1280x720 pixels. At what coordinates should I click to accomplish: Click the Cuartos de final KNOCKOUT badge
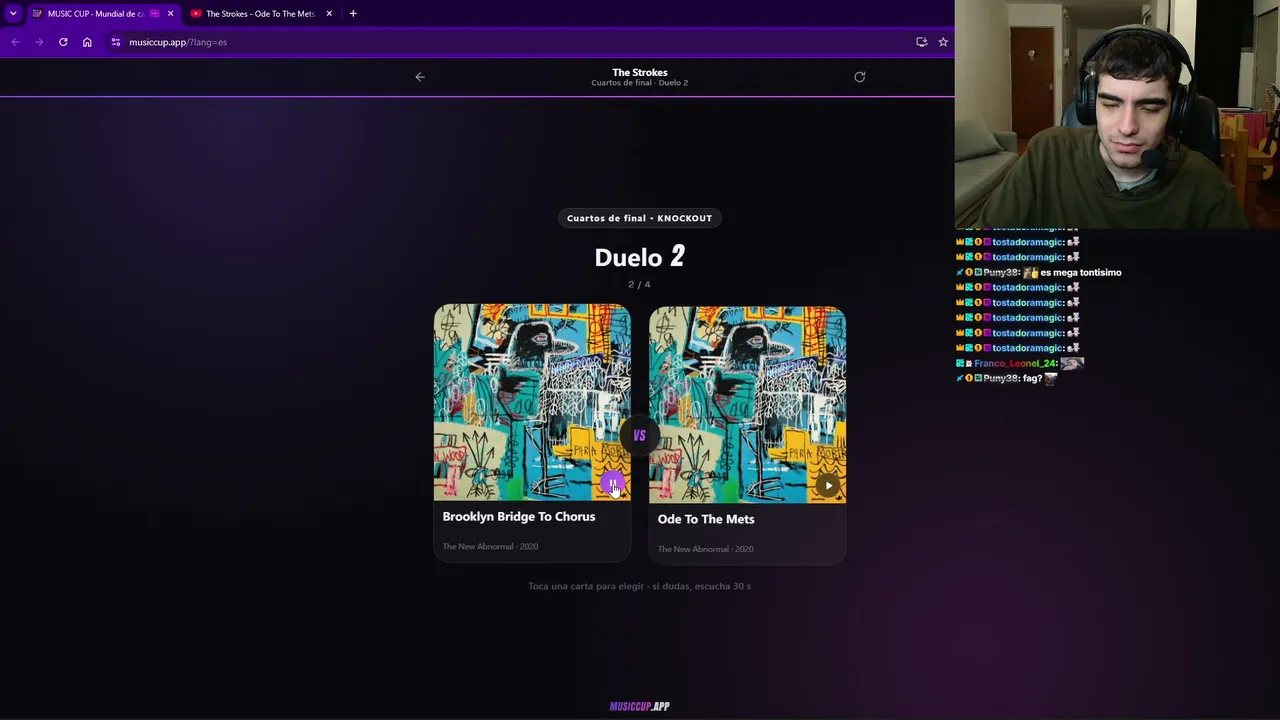640,218
